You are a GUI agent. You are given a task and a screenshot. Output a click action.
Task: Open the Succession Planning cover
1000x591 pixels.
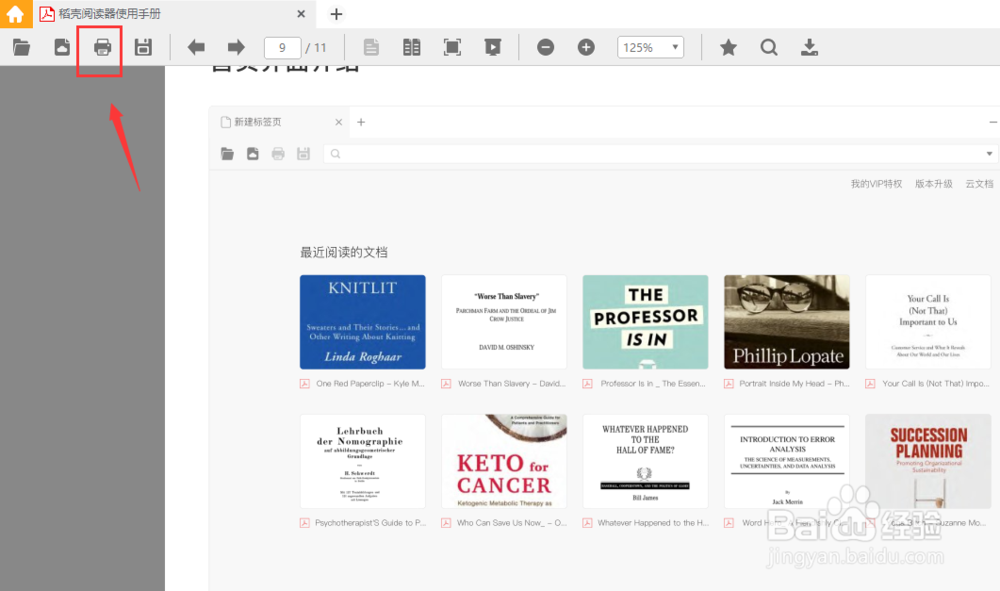click(x=928, y=461)
